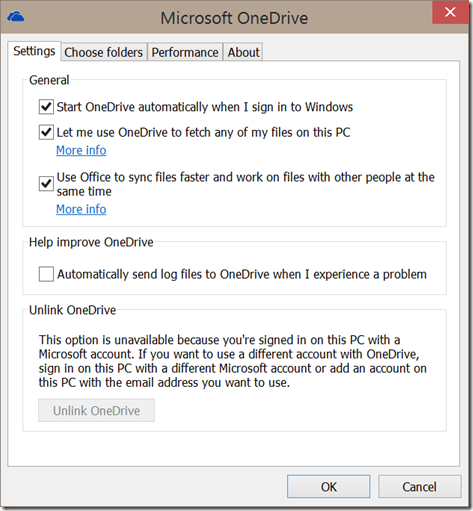Confirm settings with the OK button
473x511 pixels.
click(x=329, y=487)
